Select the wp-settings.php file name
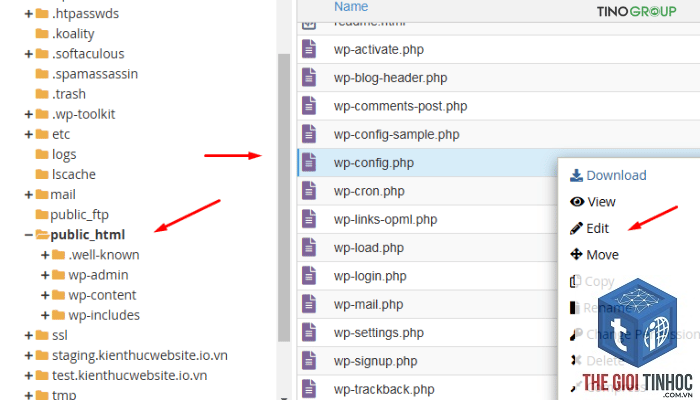 pos(379,333)
